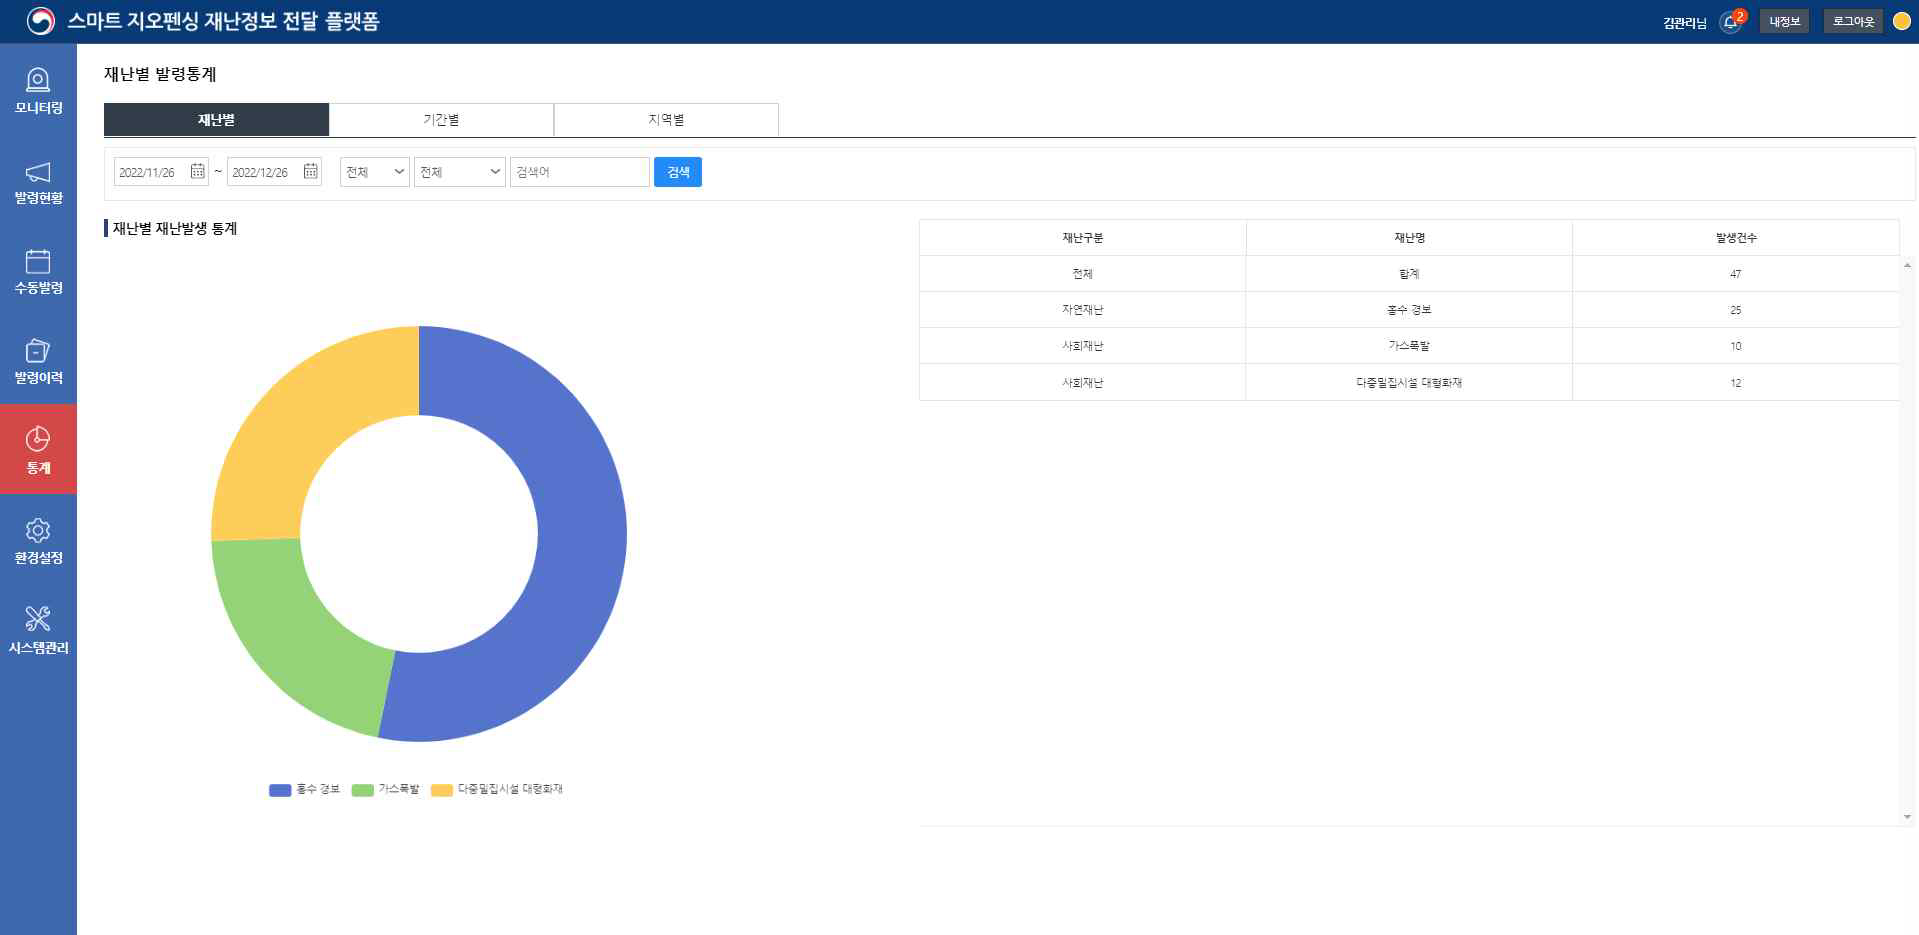Open start date calendar picker icon
1919x935 pixels.
click(197, 171)
